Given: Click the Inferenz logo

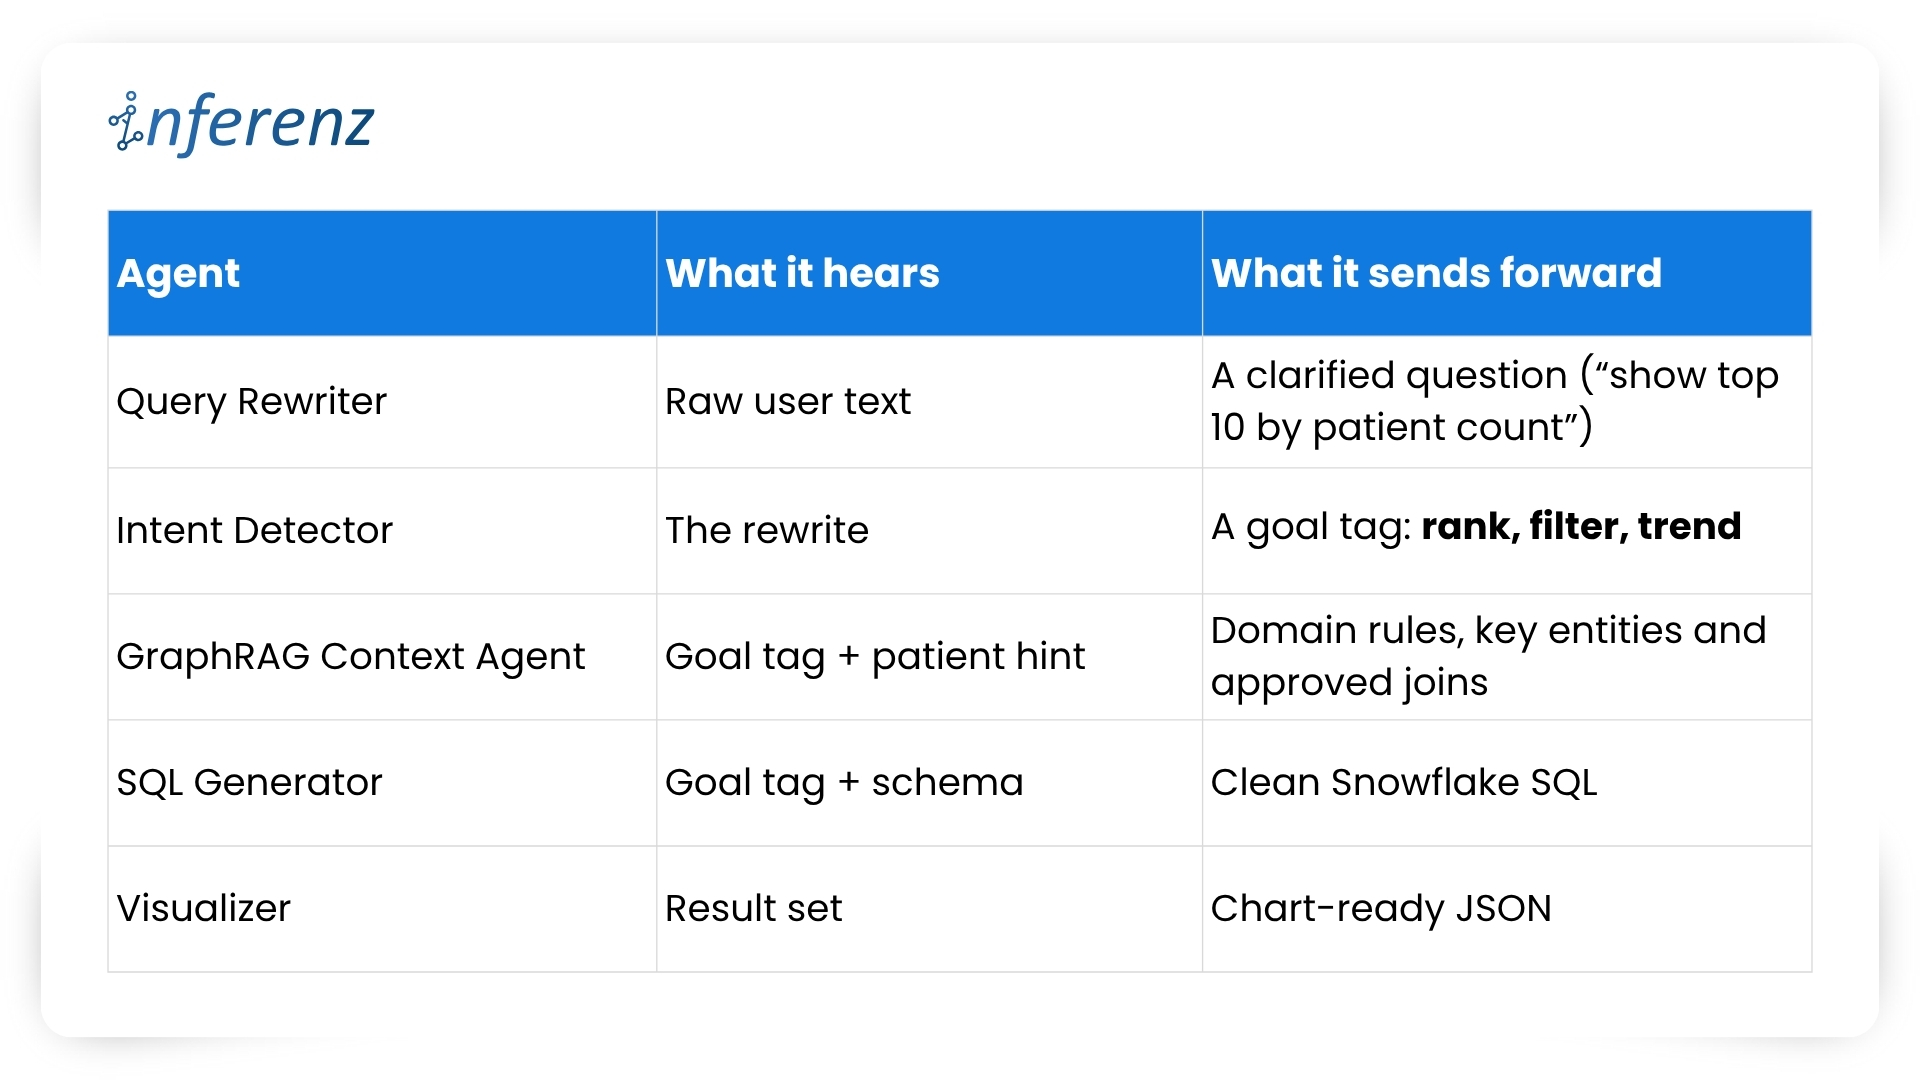Looking at the screenshot, I should click(241, 122).
